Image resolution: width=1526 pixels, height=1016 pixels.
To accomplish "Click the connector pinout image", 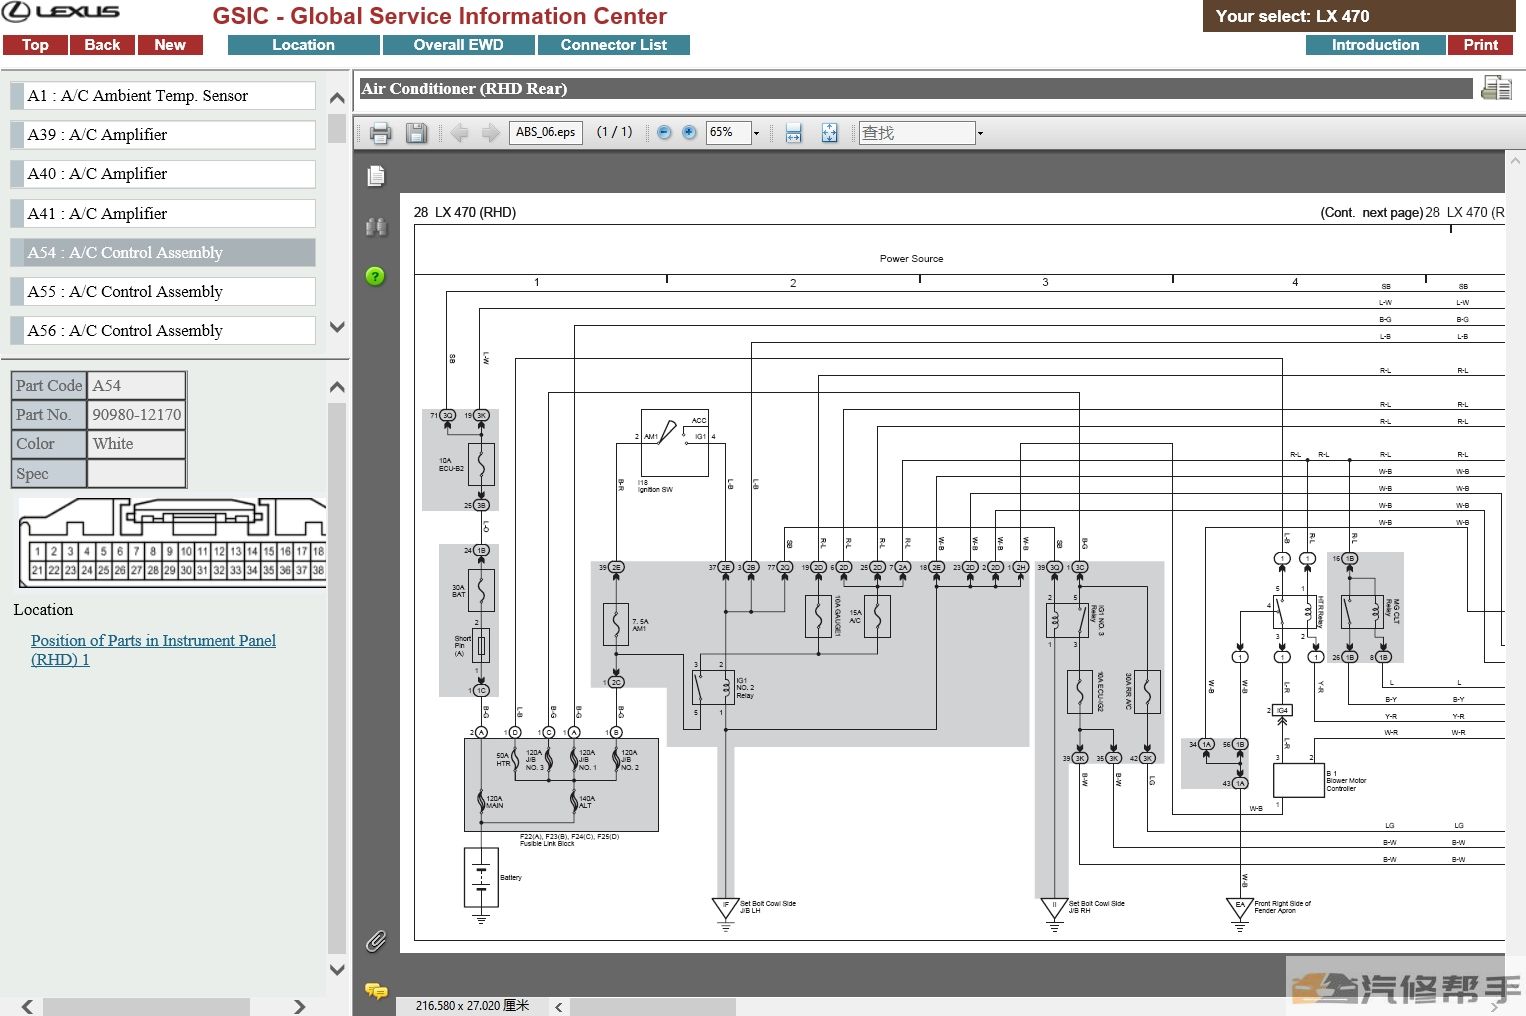I will pos(172,542).
